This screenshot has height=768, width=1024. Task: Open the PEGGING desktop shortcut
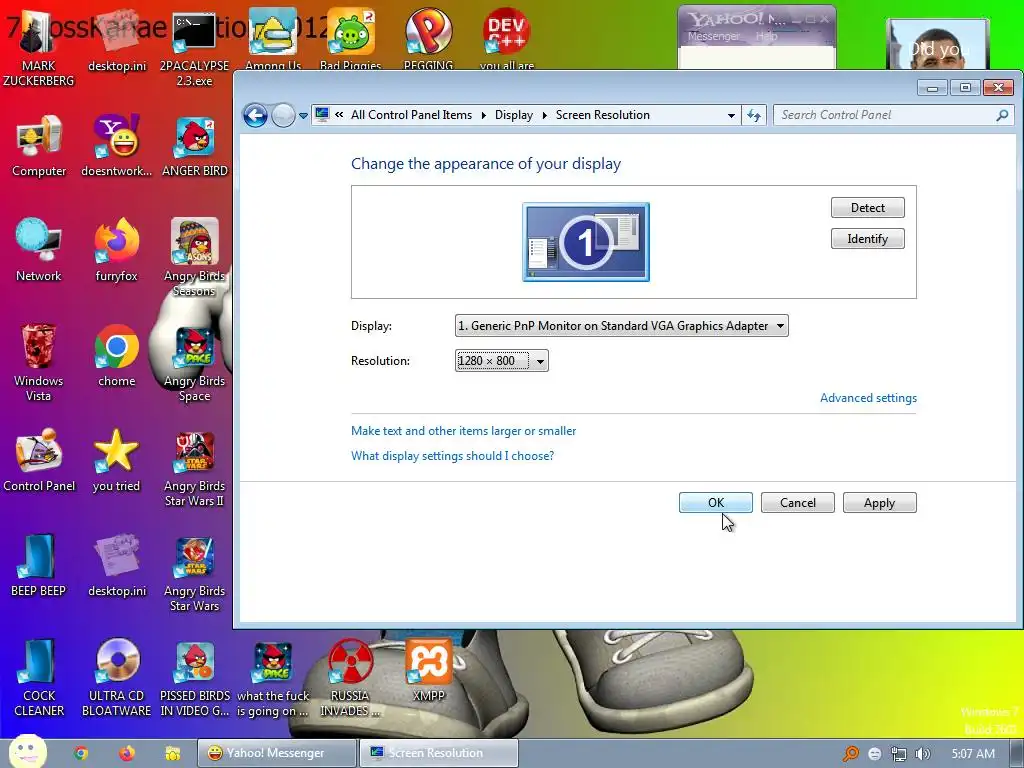428,38
